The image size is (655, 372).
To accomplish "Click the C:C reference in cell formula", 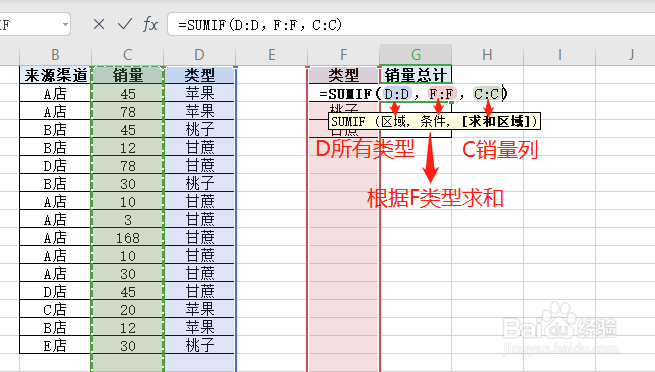I will pos(487,94).
